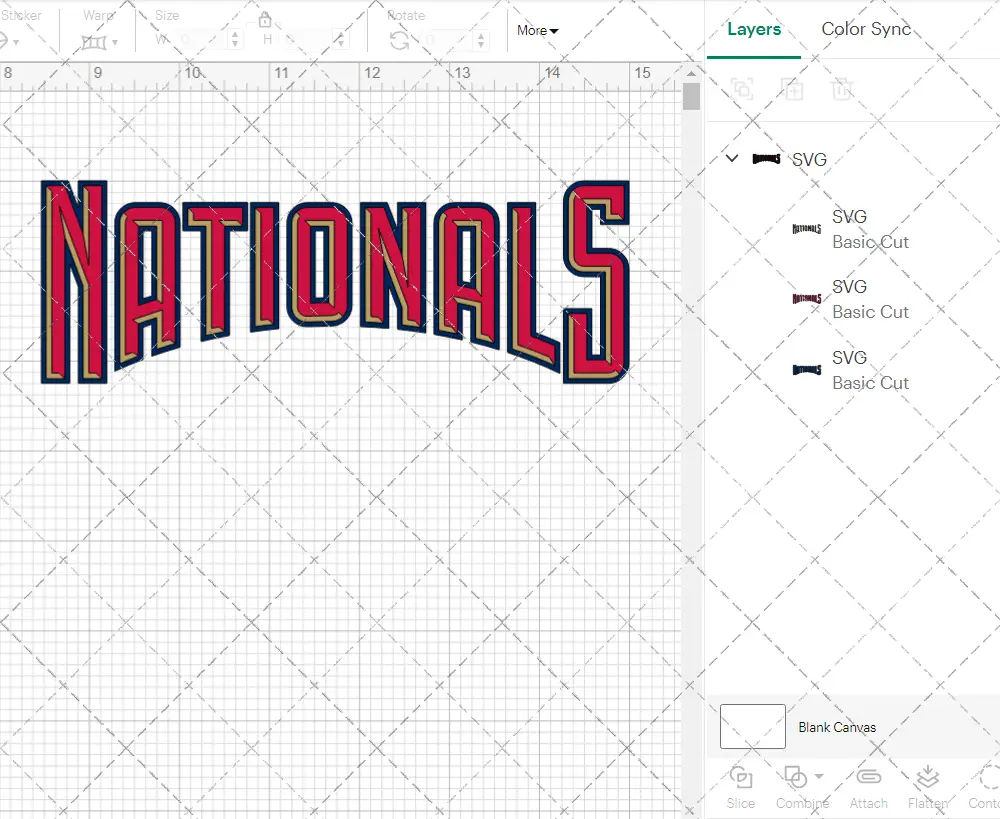
Task: Click the Slice tool icon
Action: click(x=741, y=778)
